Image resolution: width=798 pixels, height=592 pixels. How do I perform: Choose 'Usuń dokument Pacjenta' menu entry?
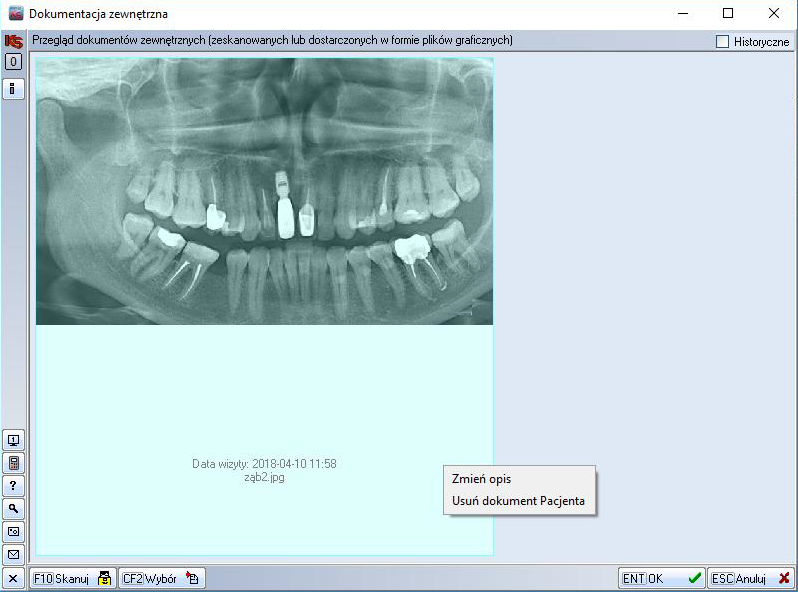point(518,501)
